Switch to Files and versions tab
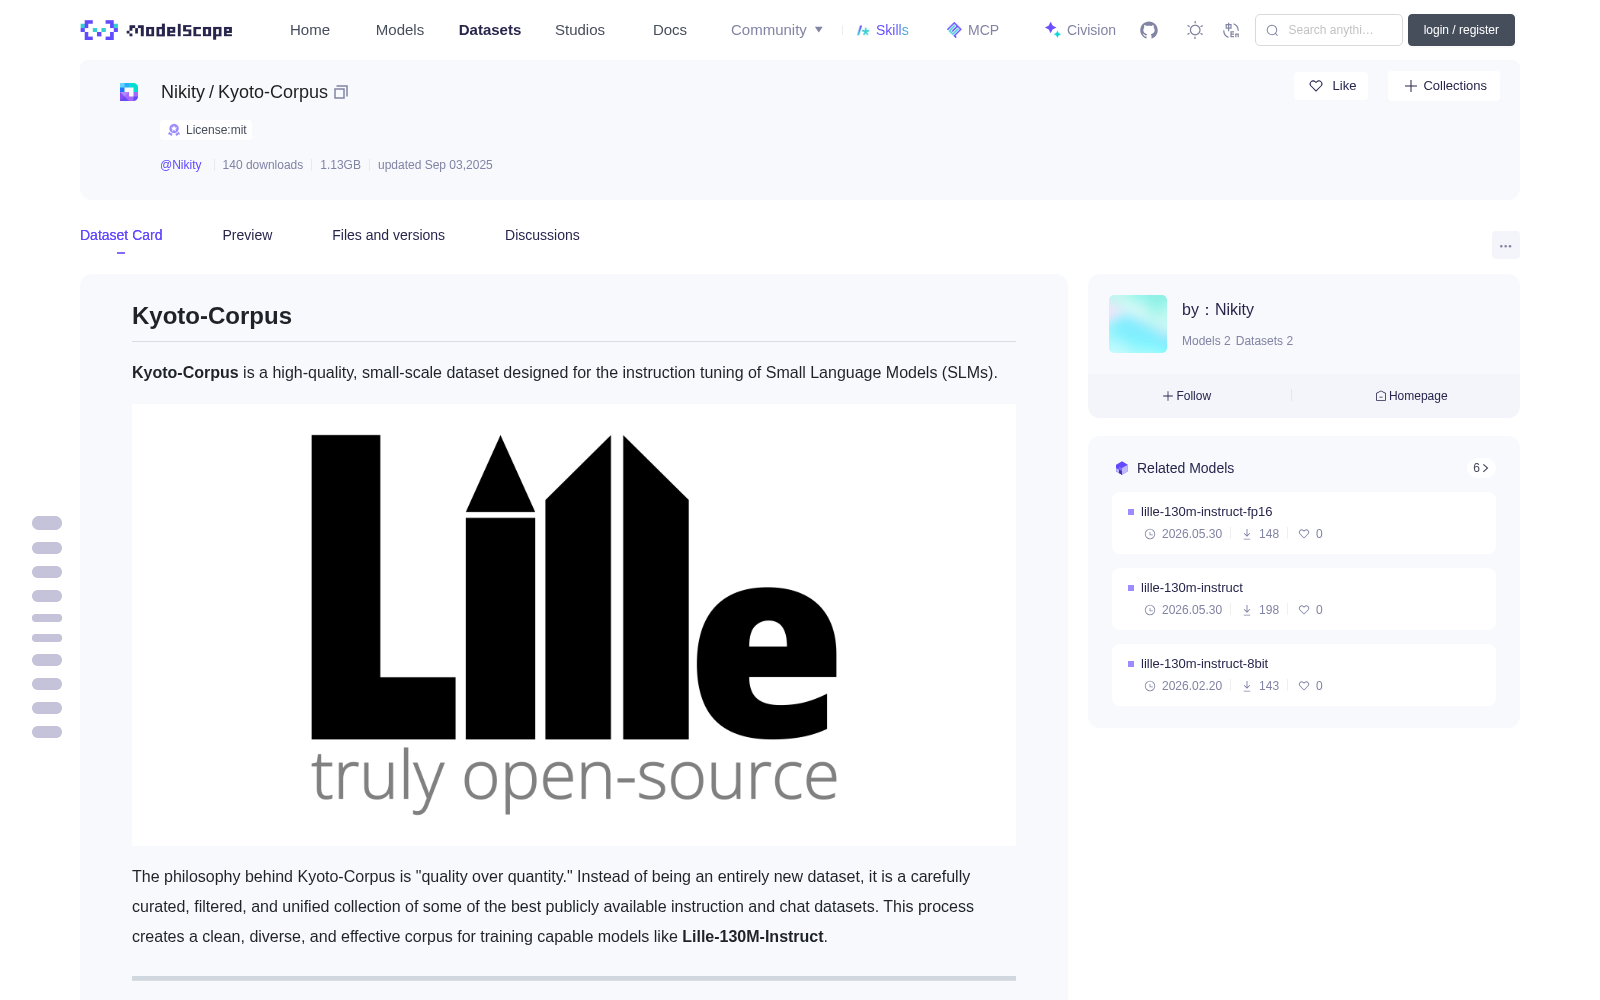Image resolution: width=1600 pixels, height=1000 pixels. pyautogui.click(x=388, y=235)
